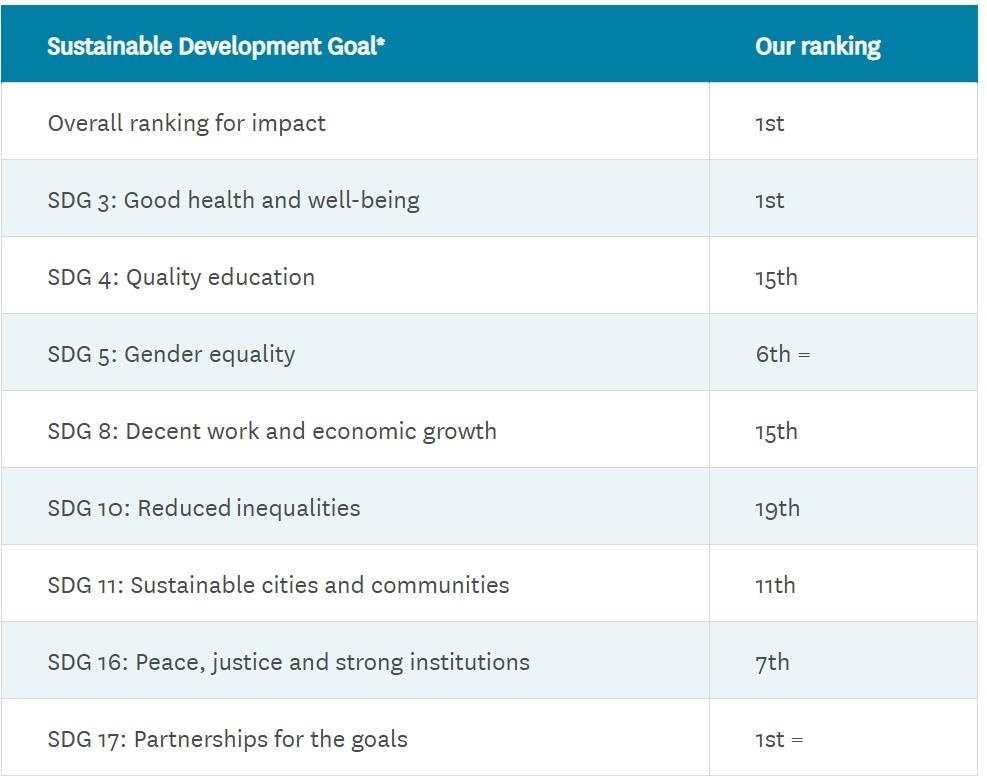Click the 1st = ranking for SDG 17
987x783 pixels.
click(x=779, y=740)
